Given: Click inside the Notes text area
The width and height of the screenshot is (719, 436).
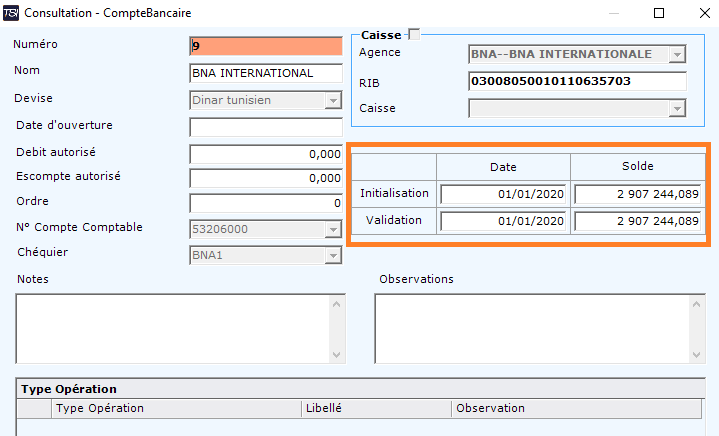Looking at the screenshot, I should click(172, 329).
